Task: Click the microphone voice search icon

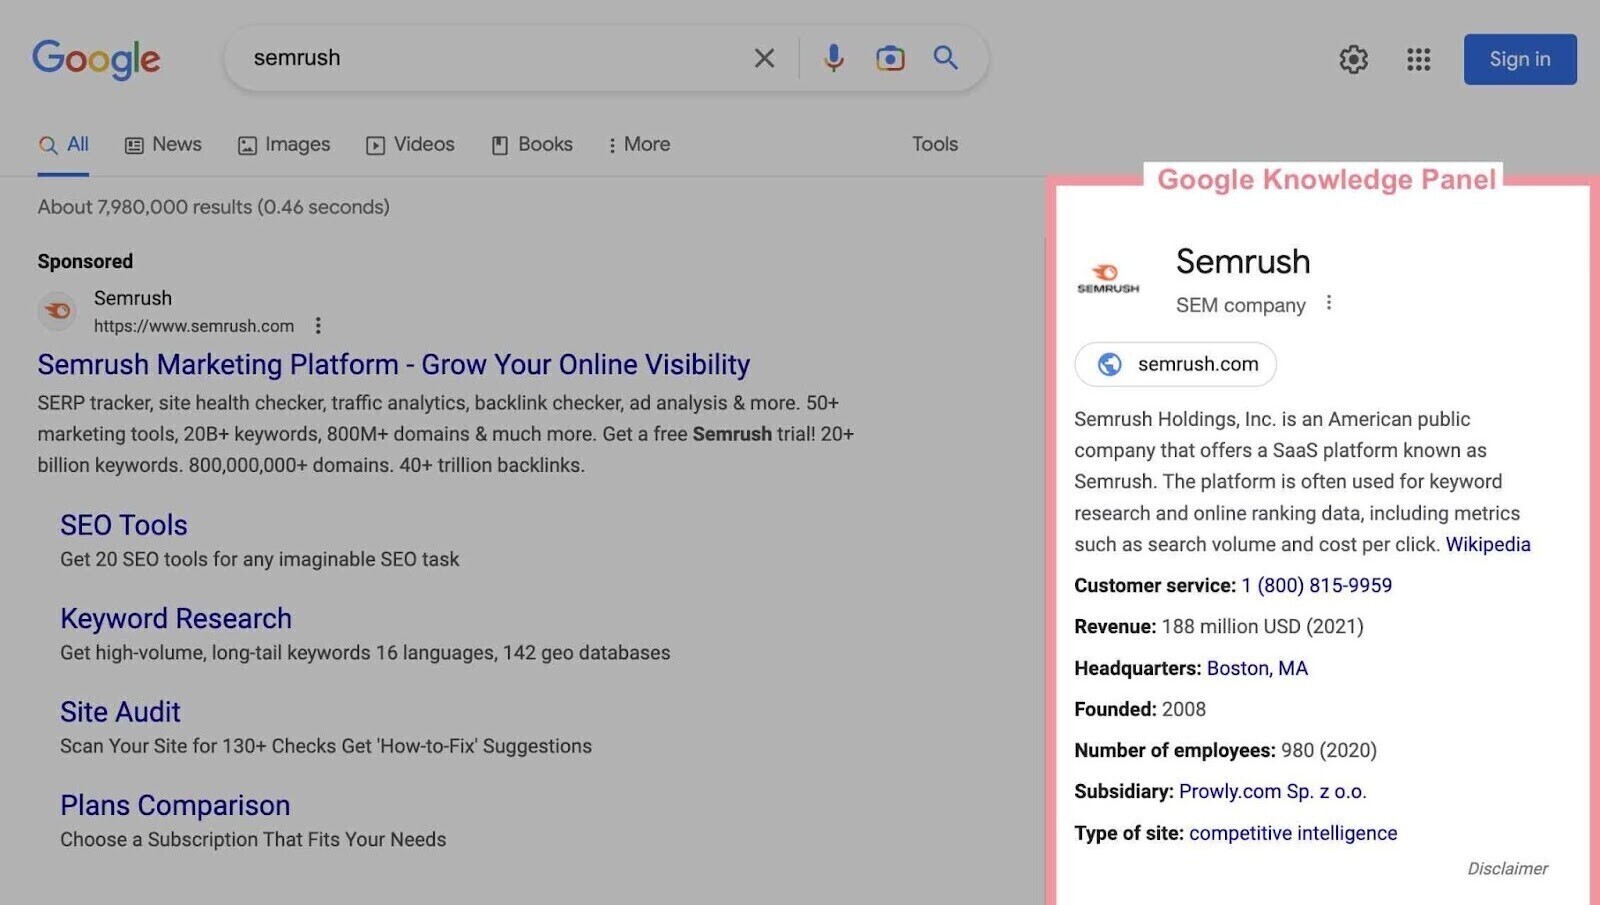Action: 833,58
